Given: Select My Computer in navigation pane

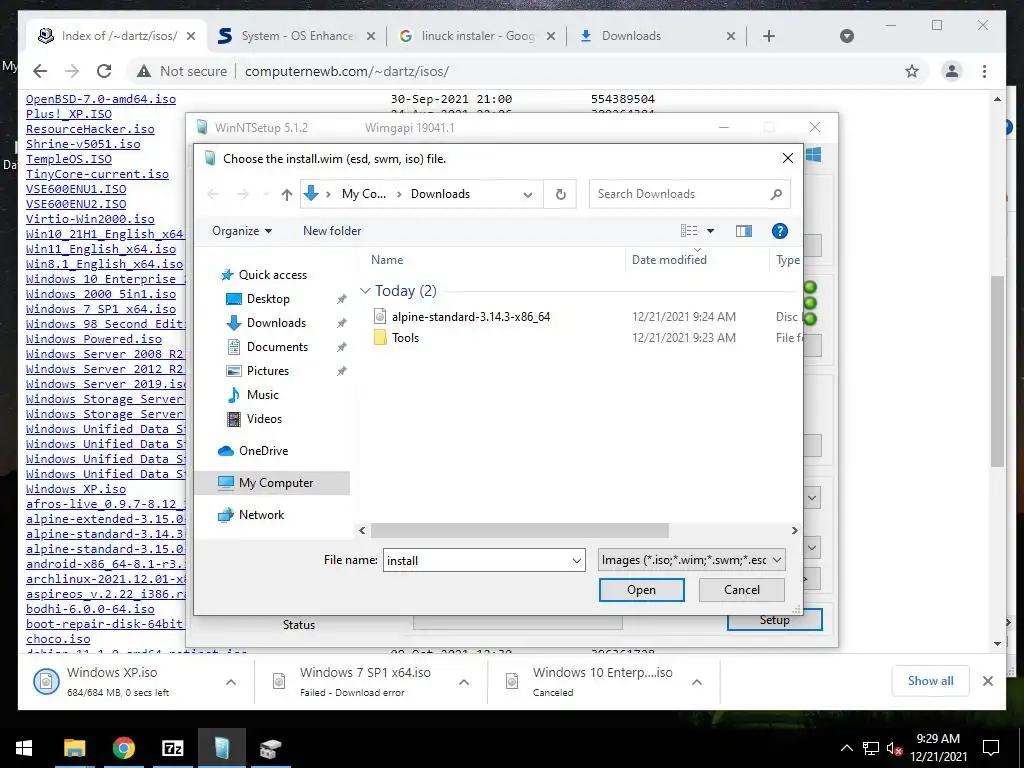Looking at the screenshot, I should [276, 483].
